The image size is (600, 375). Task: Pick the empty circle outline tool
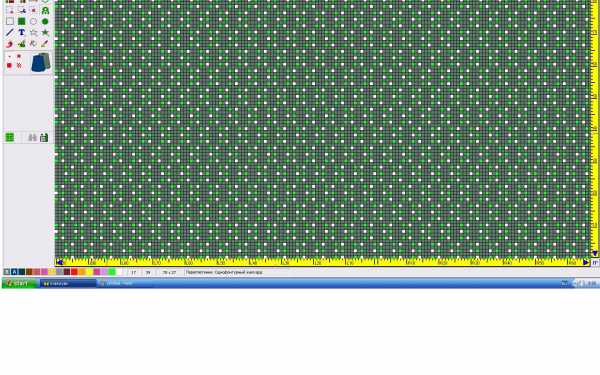(33, 21)
